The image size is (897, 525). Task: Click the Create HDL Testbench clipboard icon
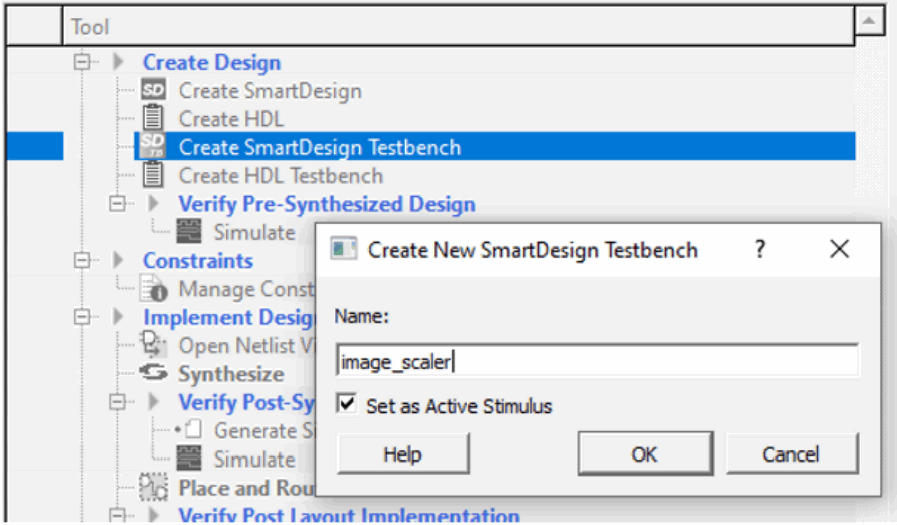[153, 174]
